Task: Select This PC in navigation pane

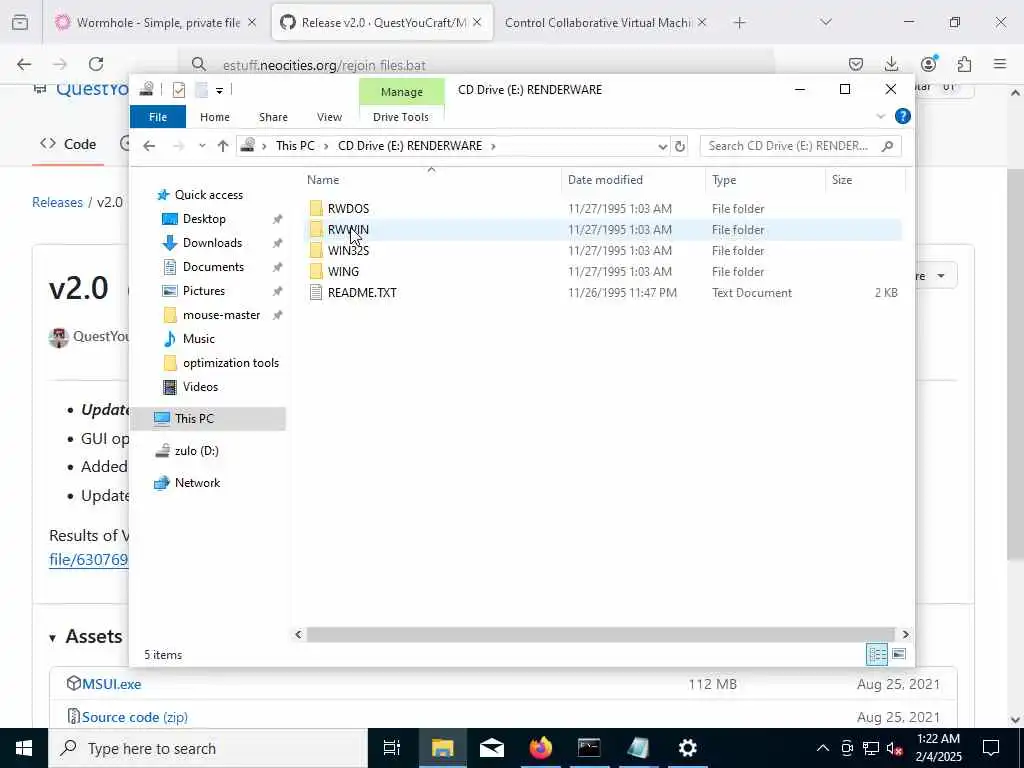Action: click(x=194, y=419)
